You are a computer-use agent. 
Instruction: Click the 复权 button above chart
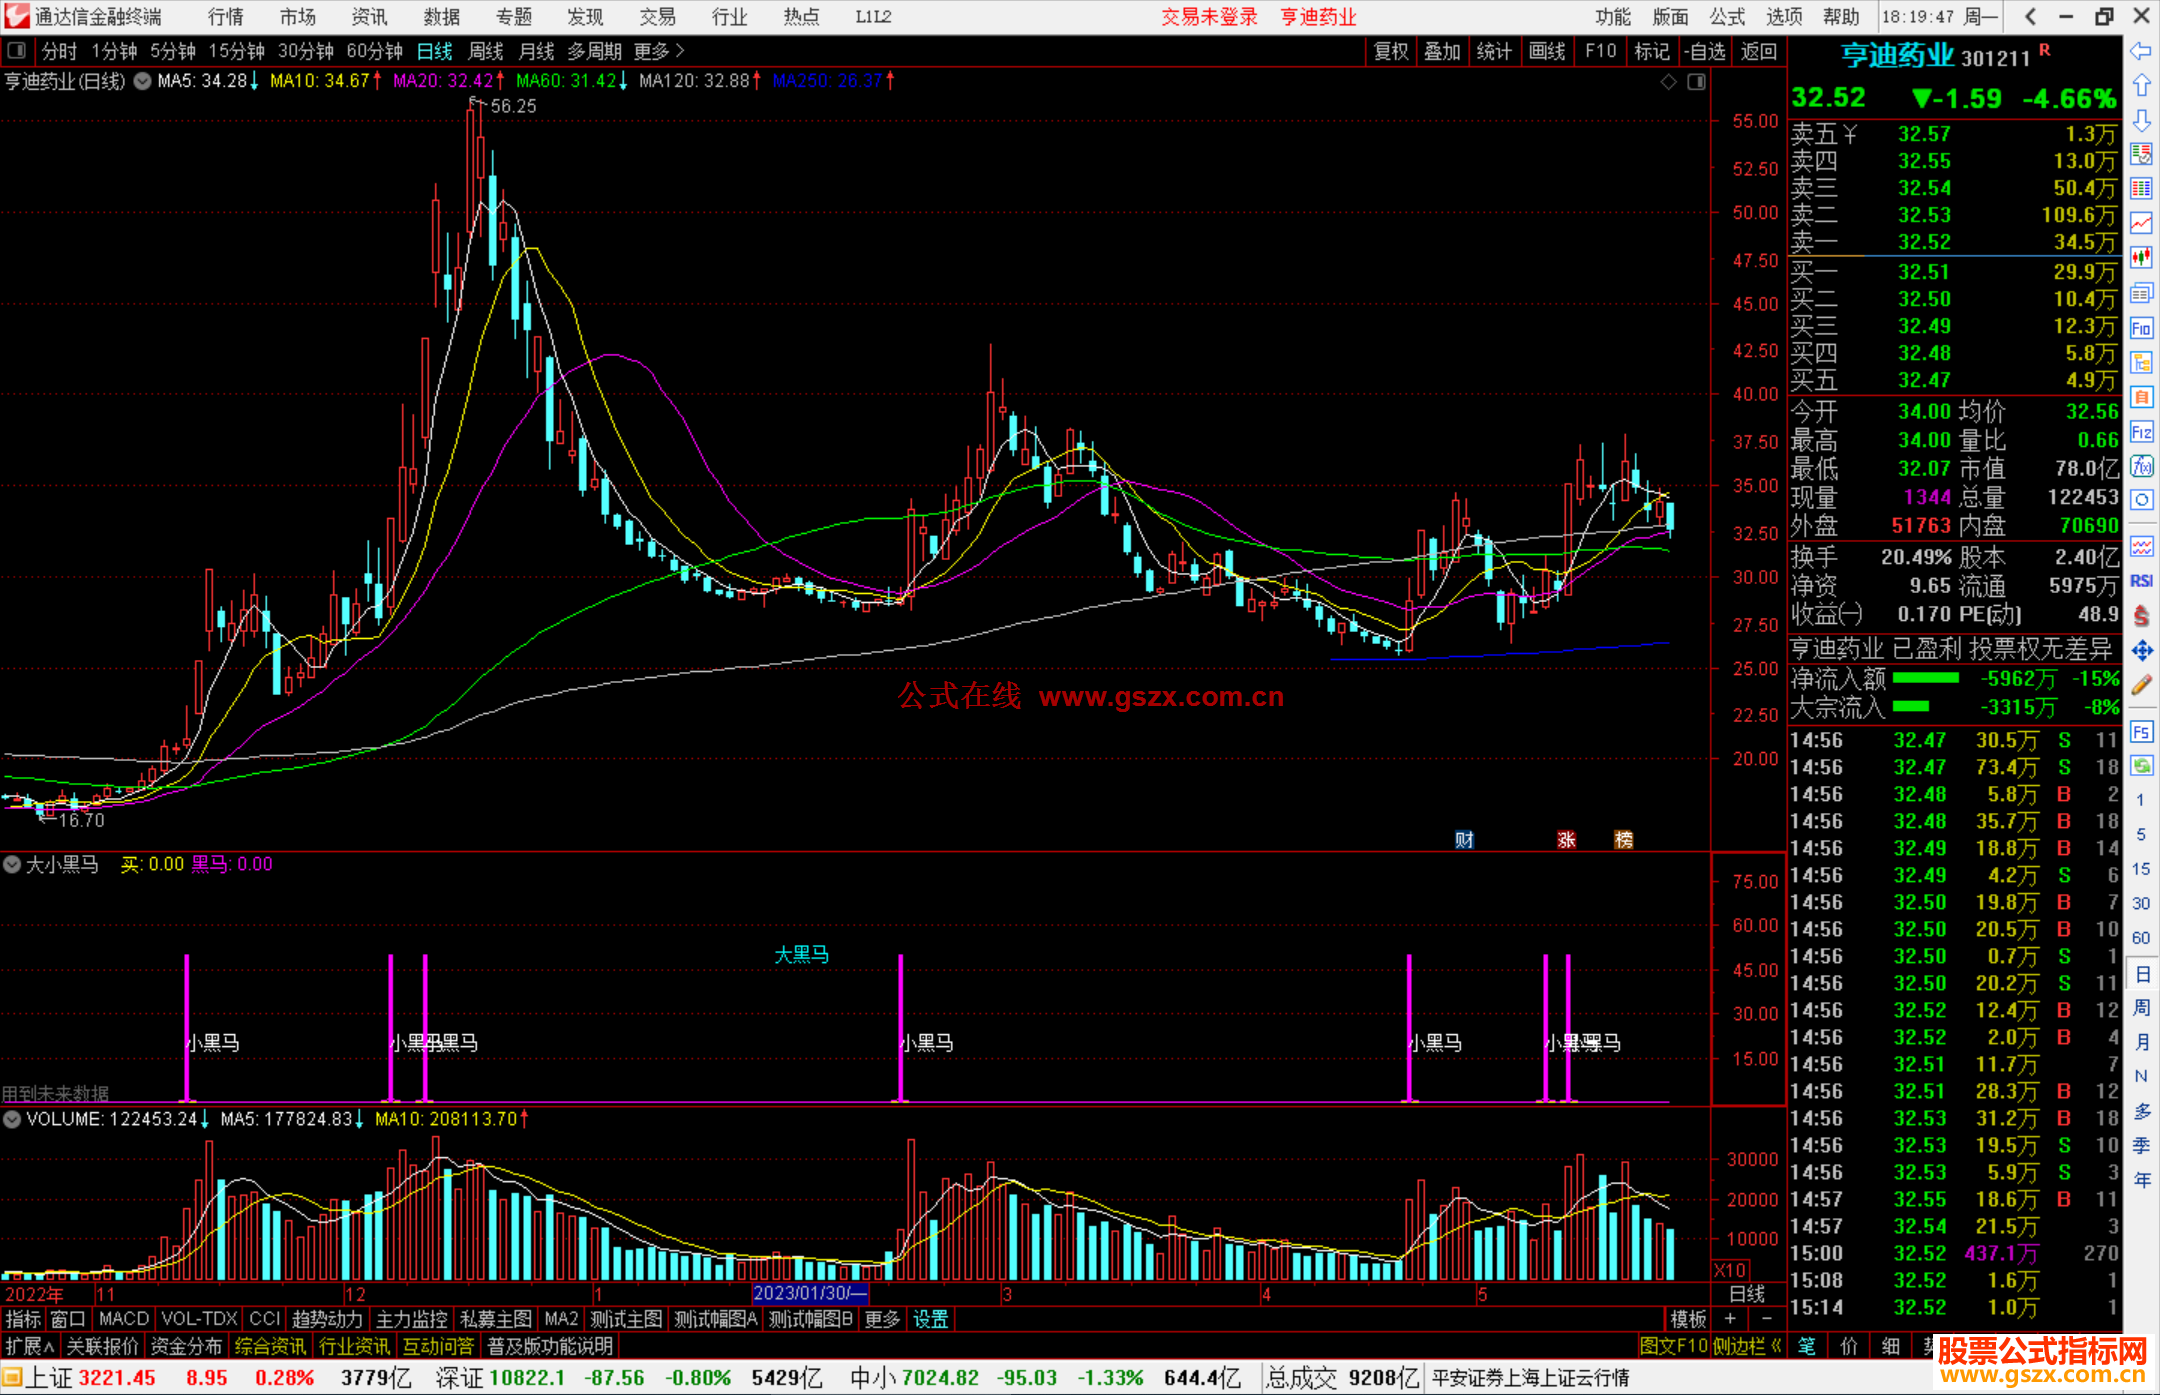click(1391, 51)
